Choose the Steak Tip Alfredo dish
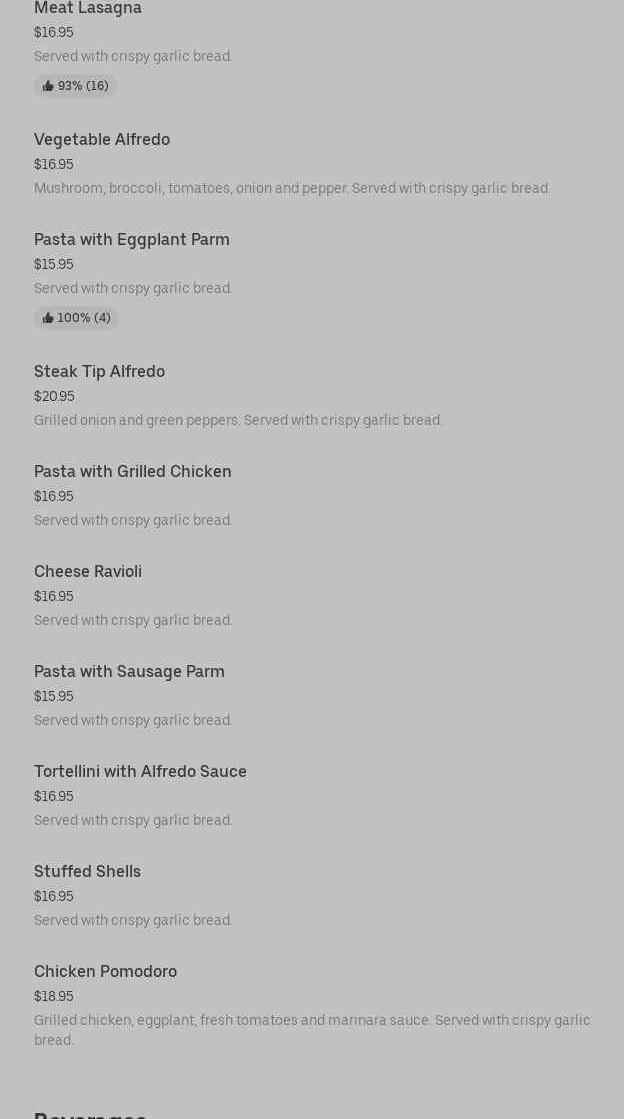624x1119 pixels. click(100, 372)
